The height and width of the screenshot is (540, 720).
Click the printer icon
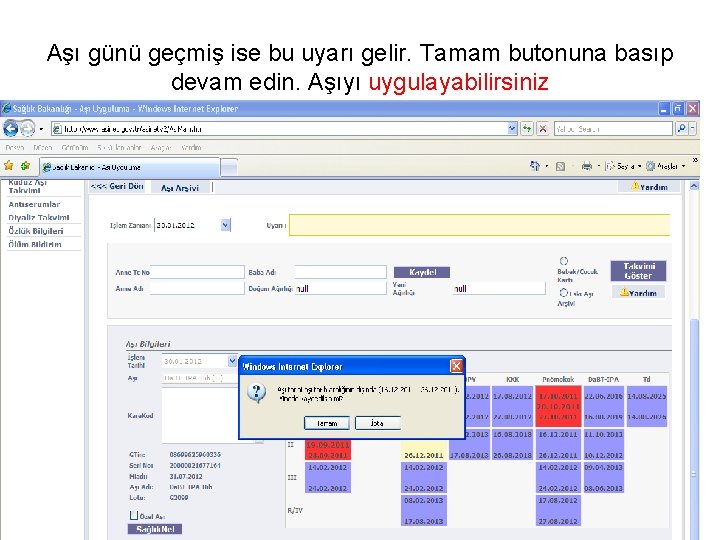click(x=587, y=166)
